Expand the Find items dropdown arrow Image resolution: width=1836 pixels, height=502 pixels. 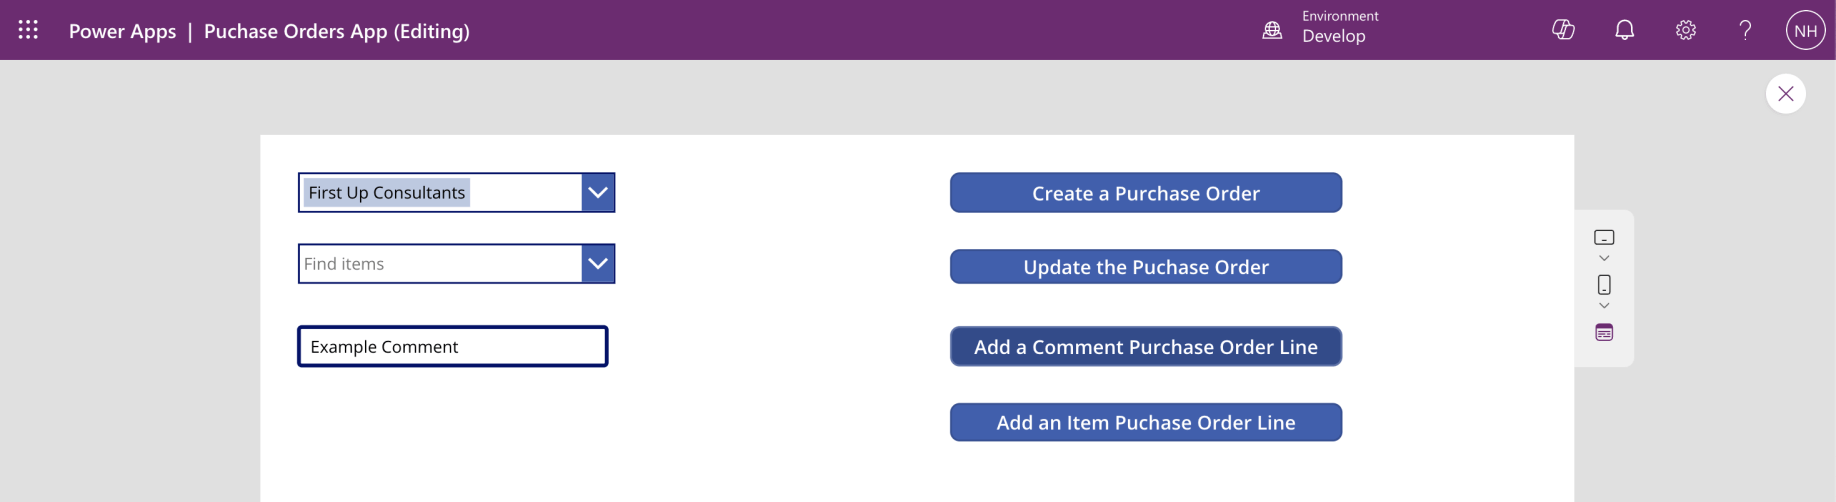[x=598, y=264]
